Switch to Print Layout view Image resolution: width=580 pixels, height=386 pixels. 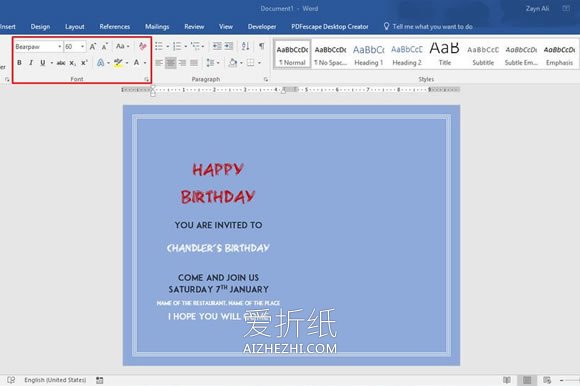(527, 380)
